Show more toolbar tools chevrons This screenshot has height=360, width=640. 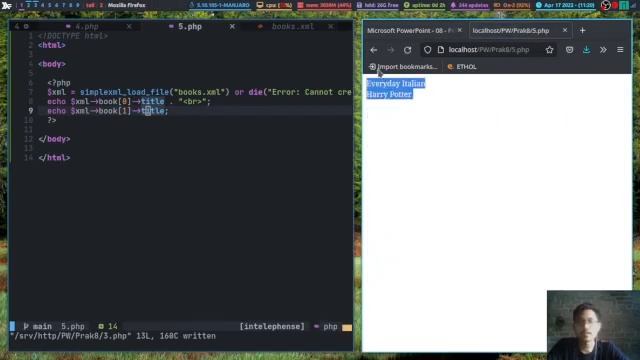click(603, 50)
